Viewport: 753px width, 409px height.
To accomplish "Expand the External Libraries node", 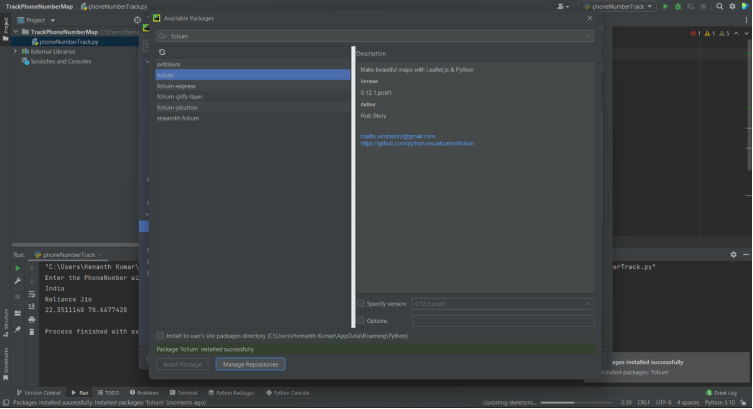I will (x=15, y=51).
